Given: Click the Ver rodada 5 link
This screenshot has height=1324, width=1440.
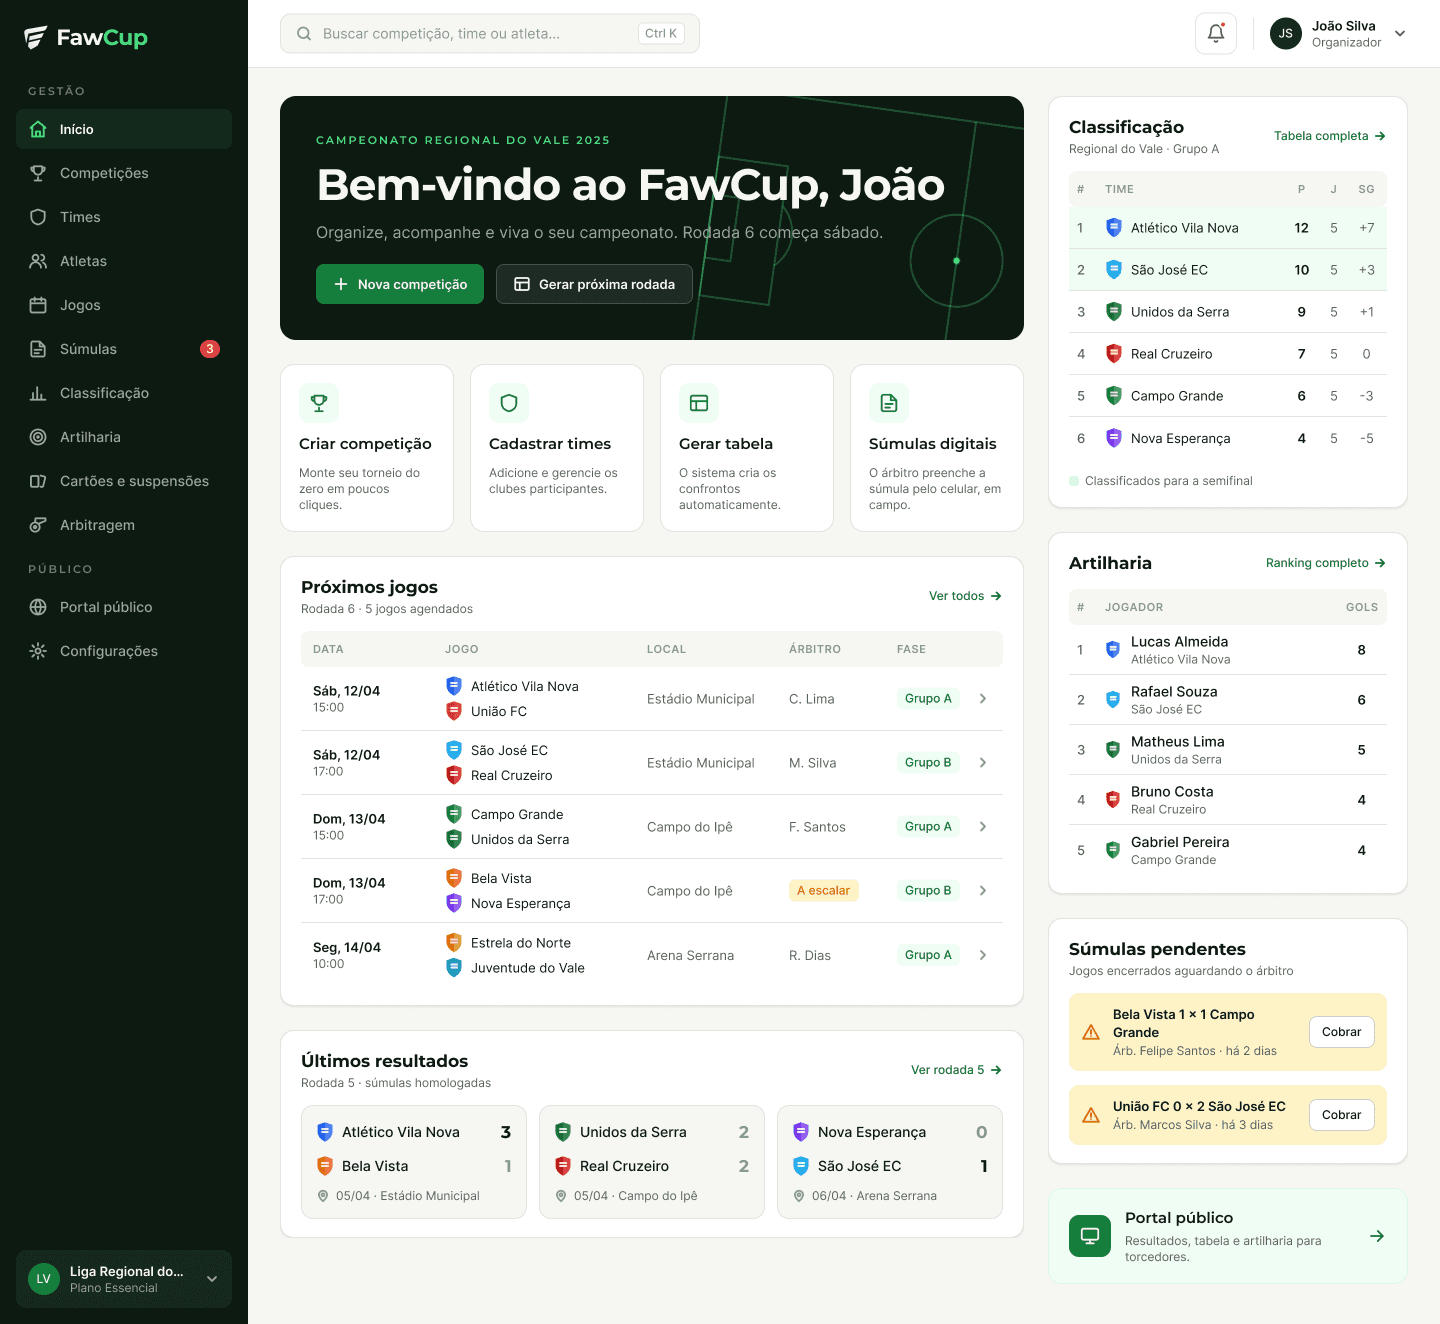Looking at the screenshot, I should (x=956, y=1070).
